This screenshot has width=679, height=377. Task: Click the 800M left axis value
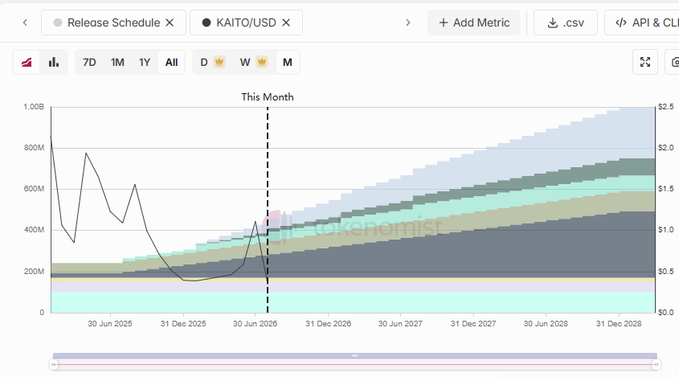[34, 148]
